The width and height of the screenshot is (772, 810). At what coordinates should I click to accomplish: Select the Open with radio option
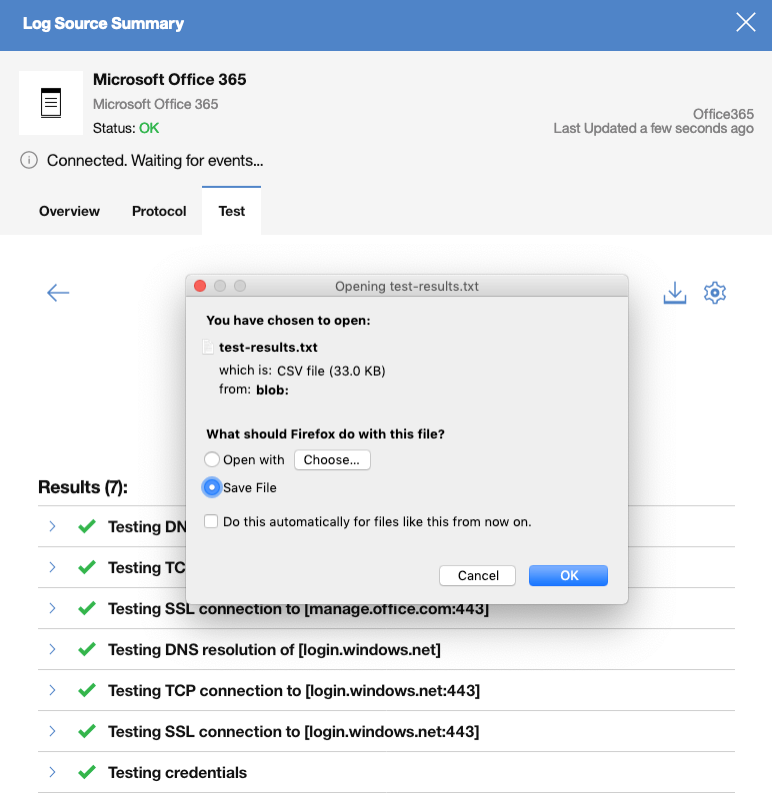pos(211,459)
